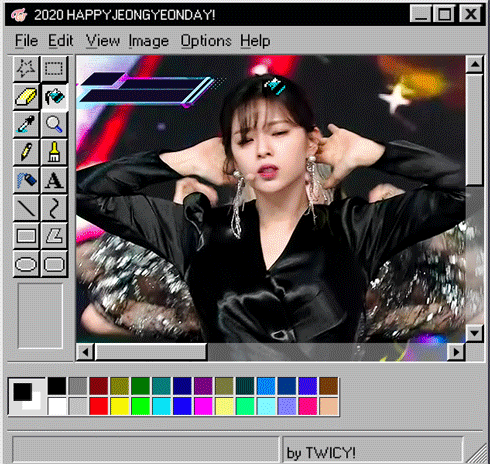Click the horizontal scrollbar left arrow

[85, 352]
